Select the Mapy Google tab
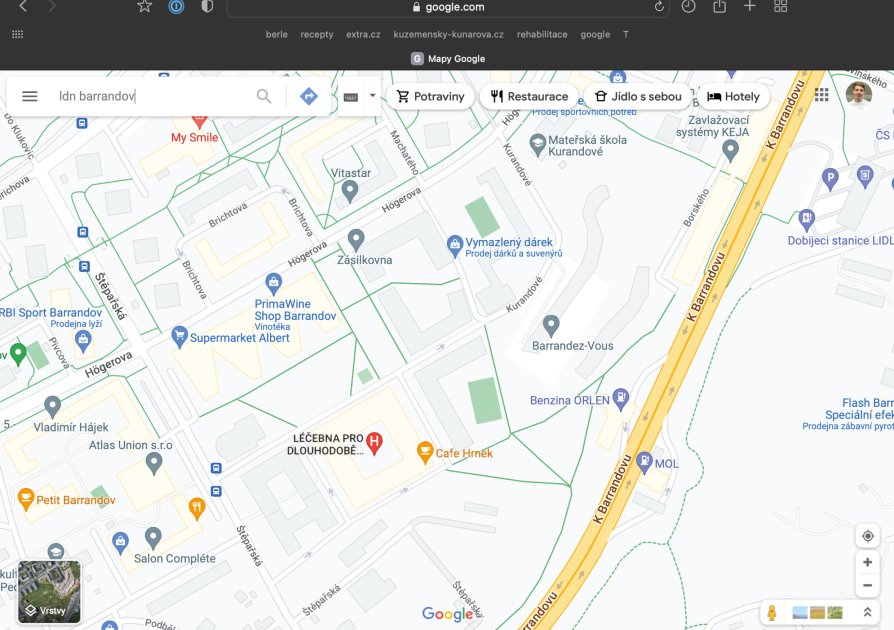 [448, 58]
